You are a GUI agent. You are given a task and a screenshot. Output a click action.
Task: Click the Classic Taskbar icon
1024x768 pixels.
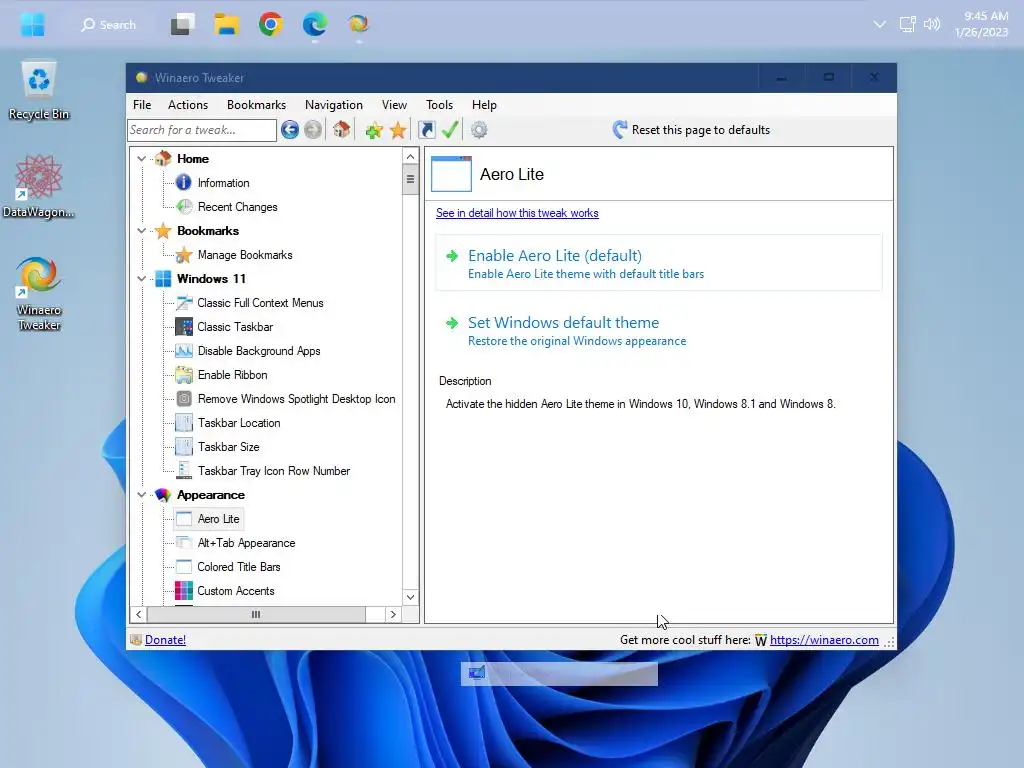[184, 327]
